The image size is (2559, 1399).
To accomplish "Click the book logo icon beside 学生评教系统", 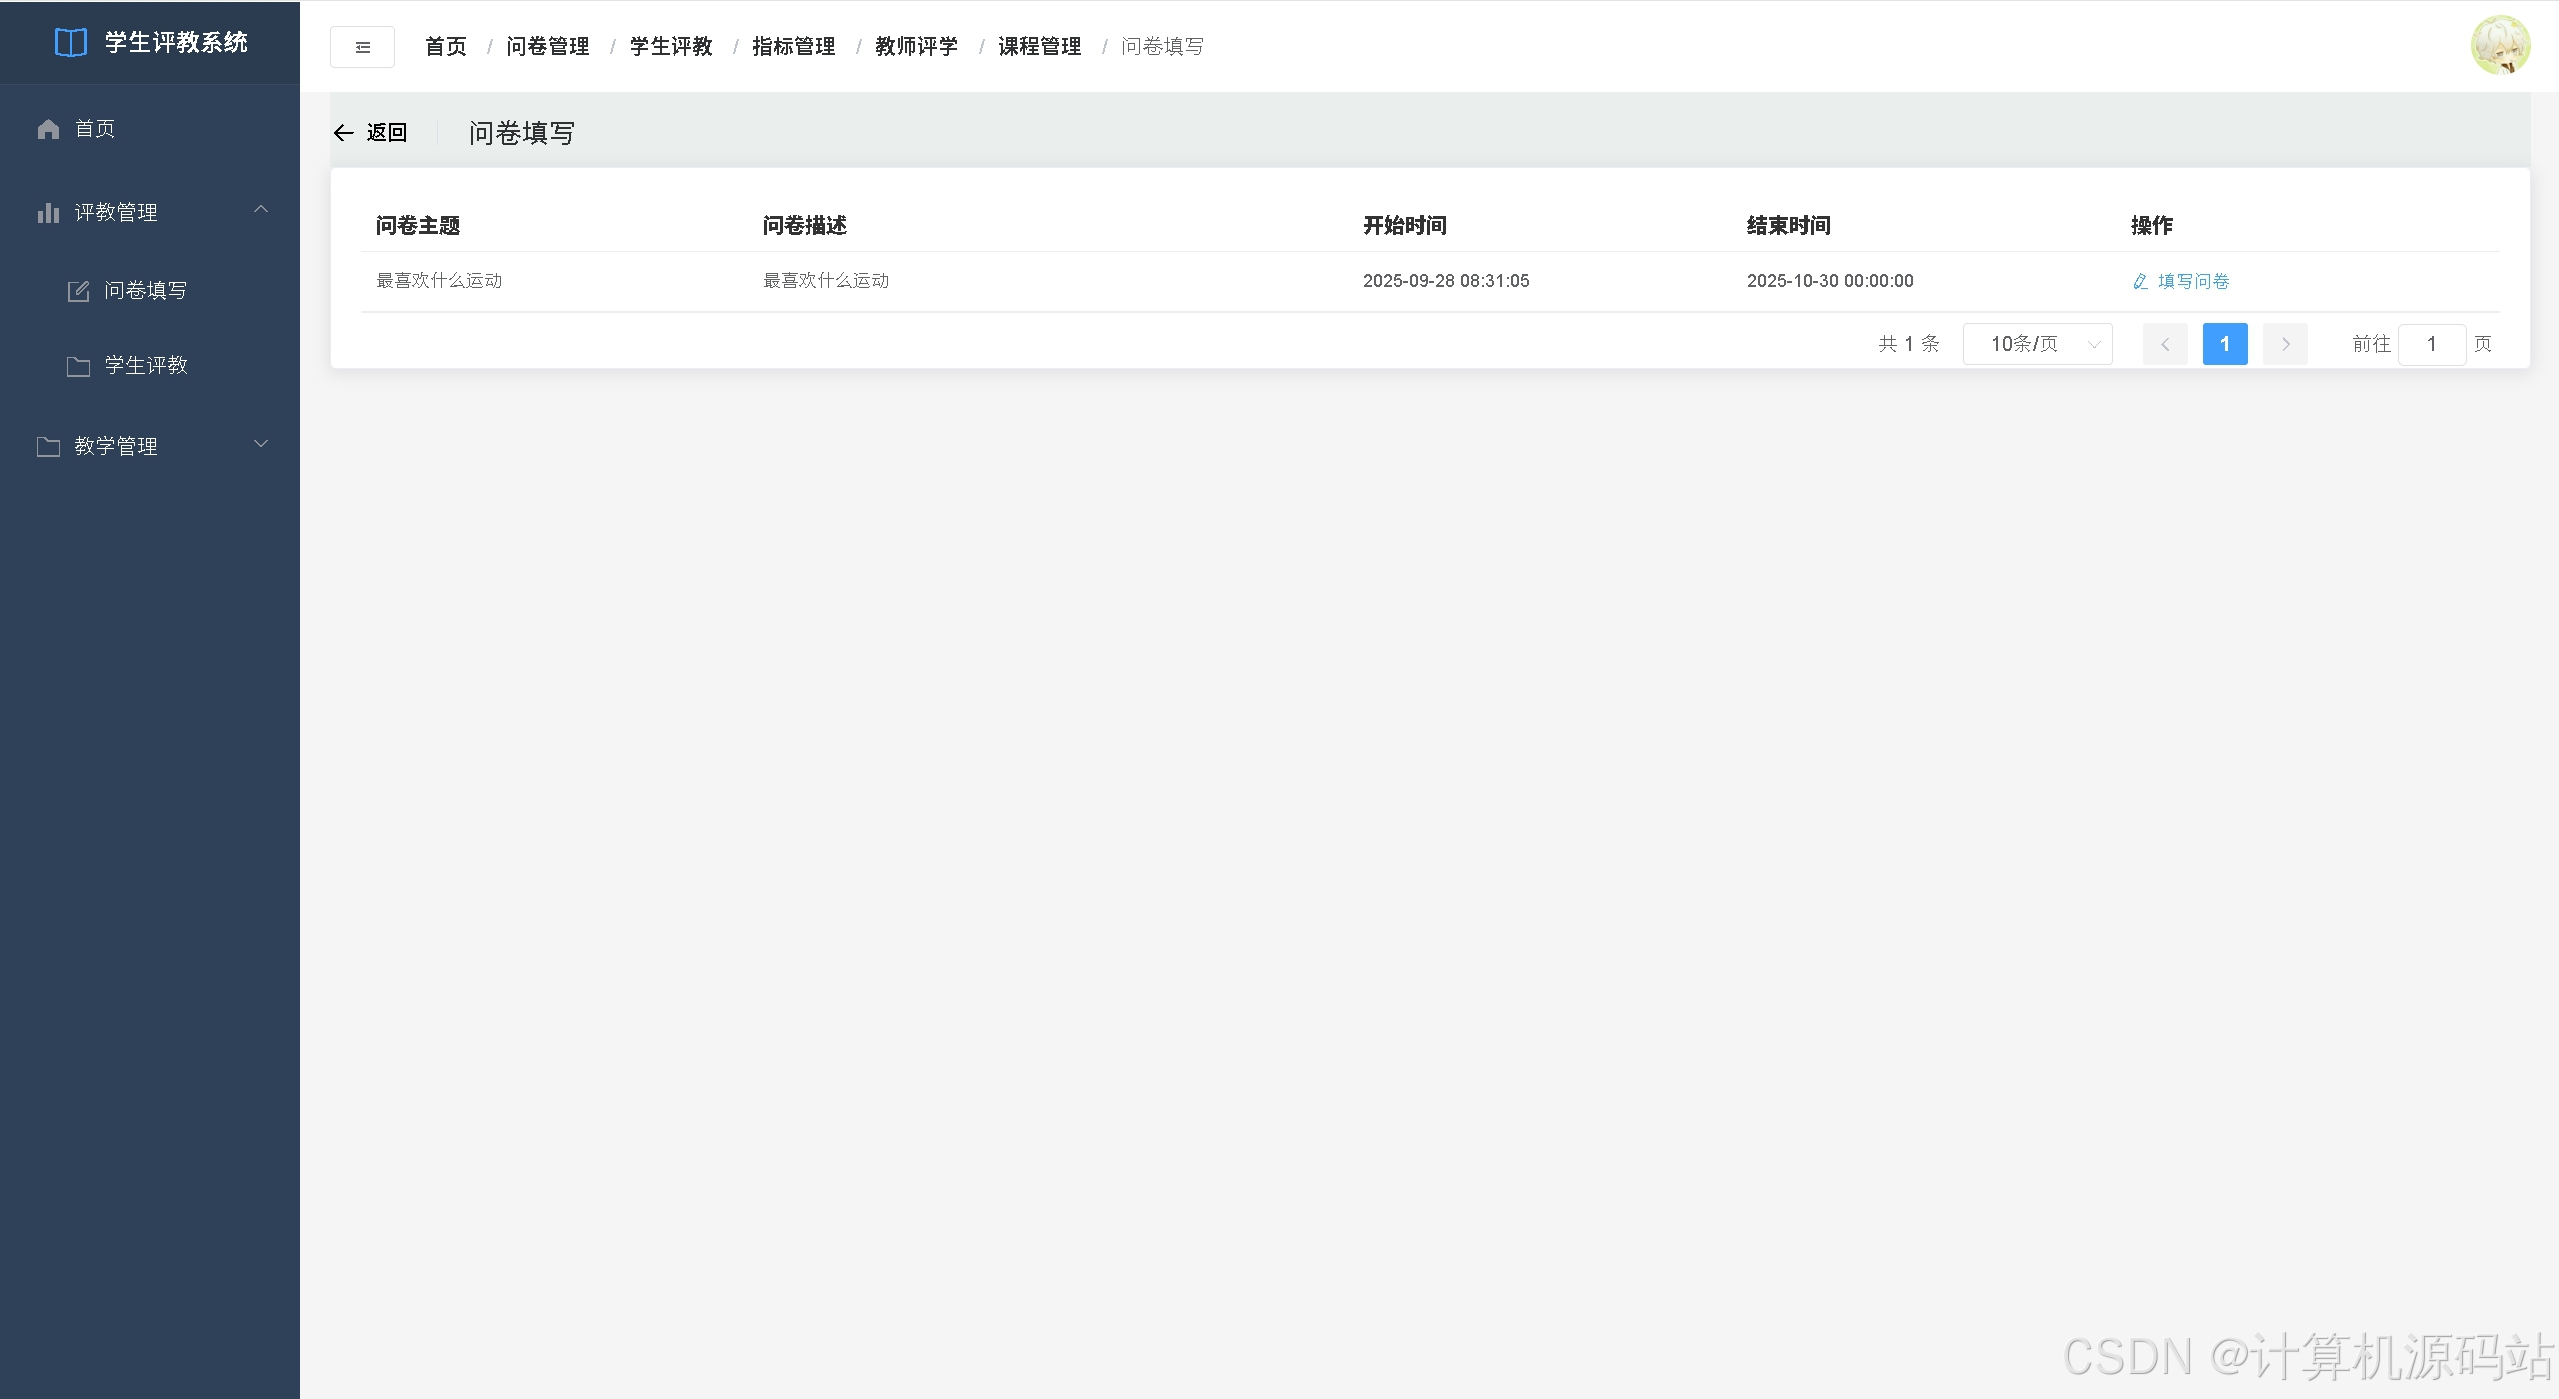I will coord(71,43).
